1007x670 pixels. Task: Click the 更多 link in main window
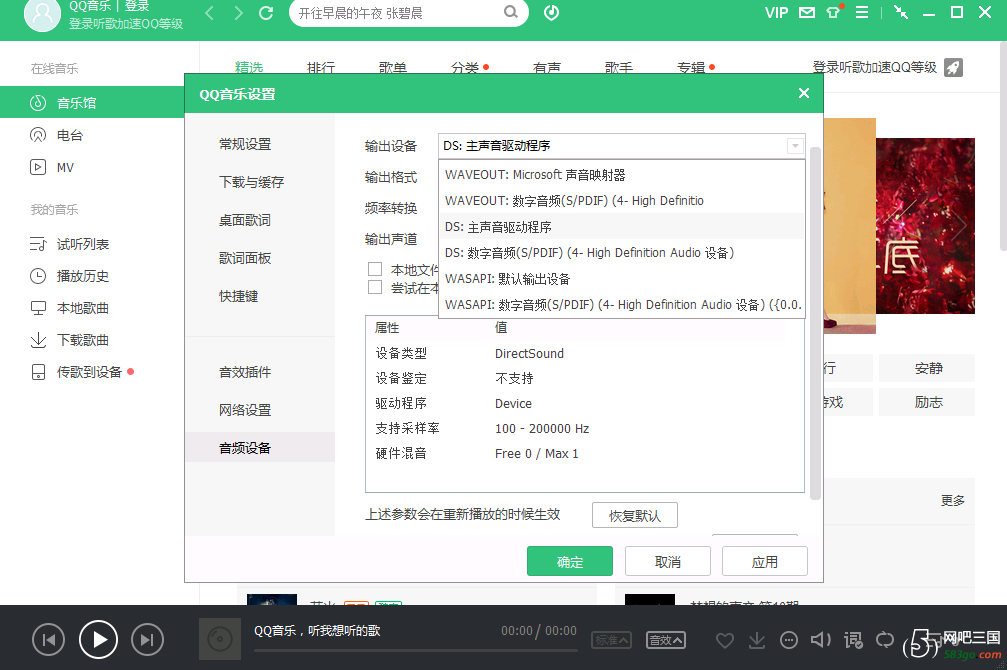click(953, 500)
